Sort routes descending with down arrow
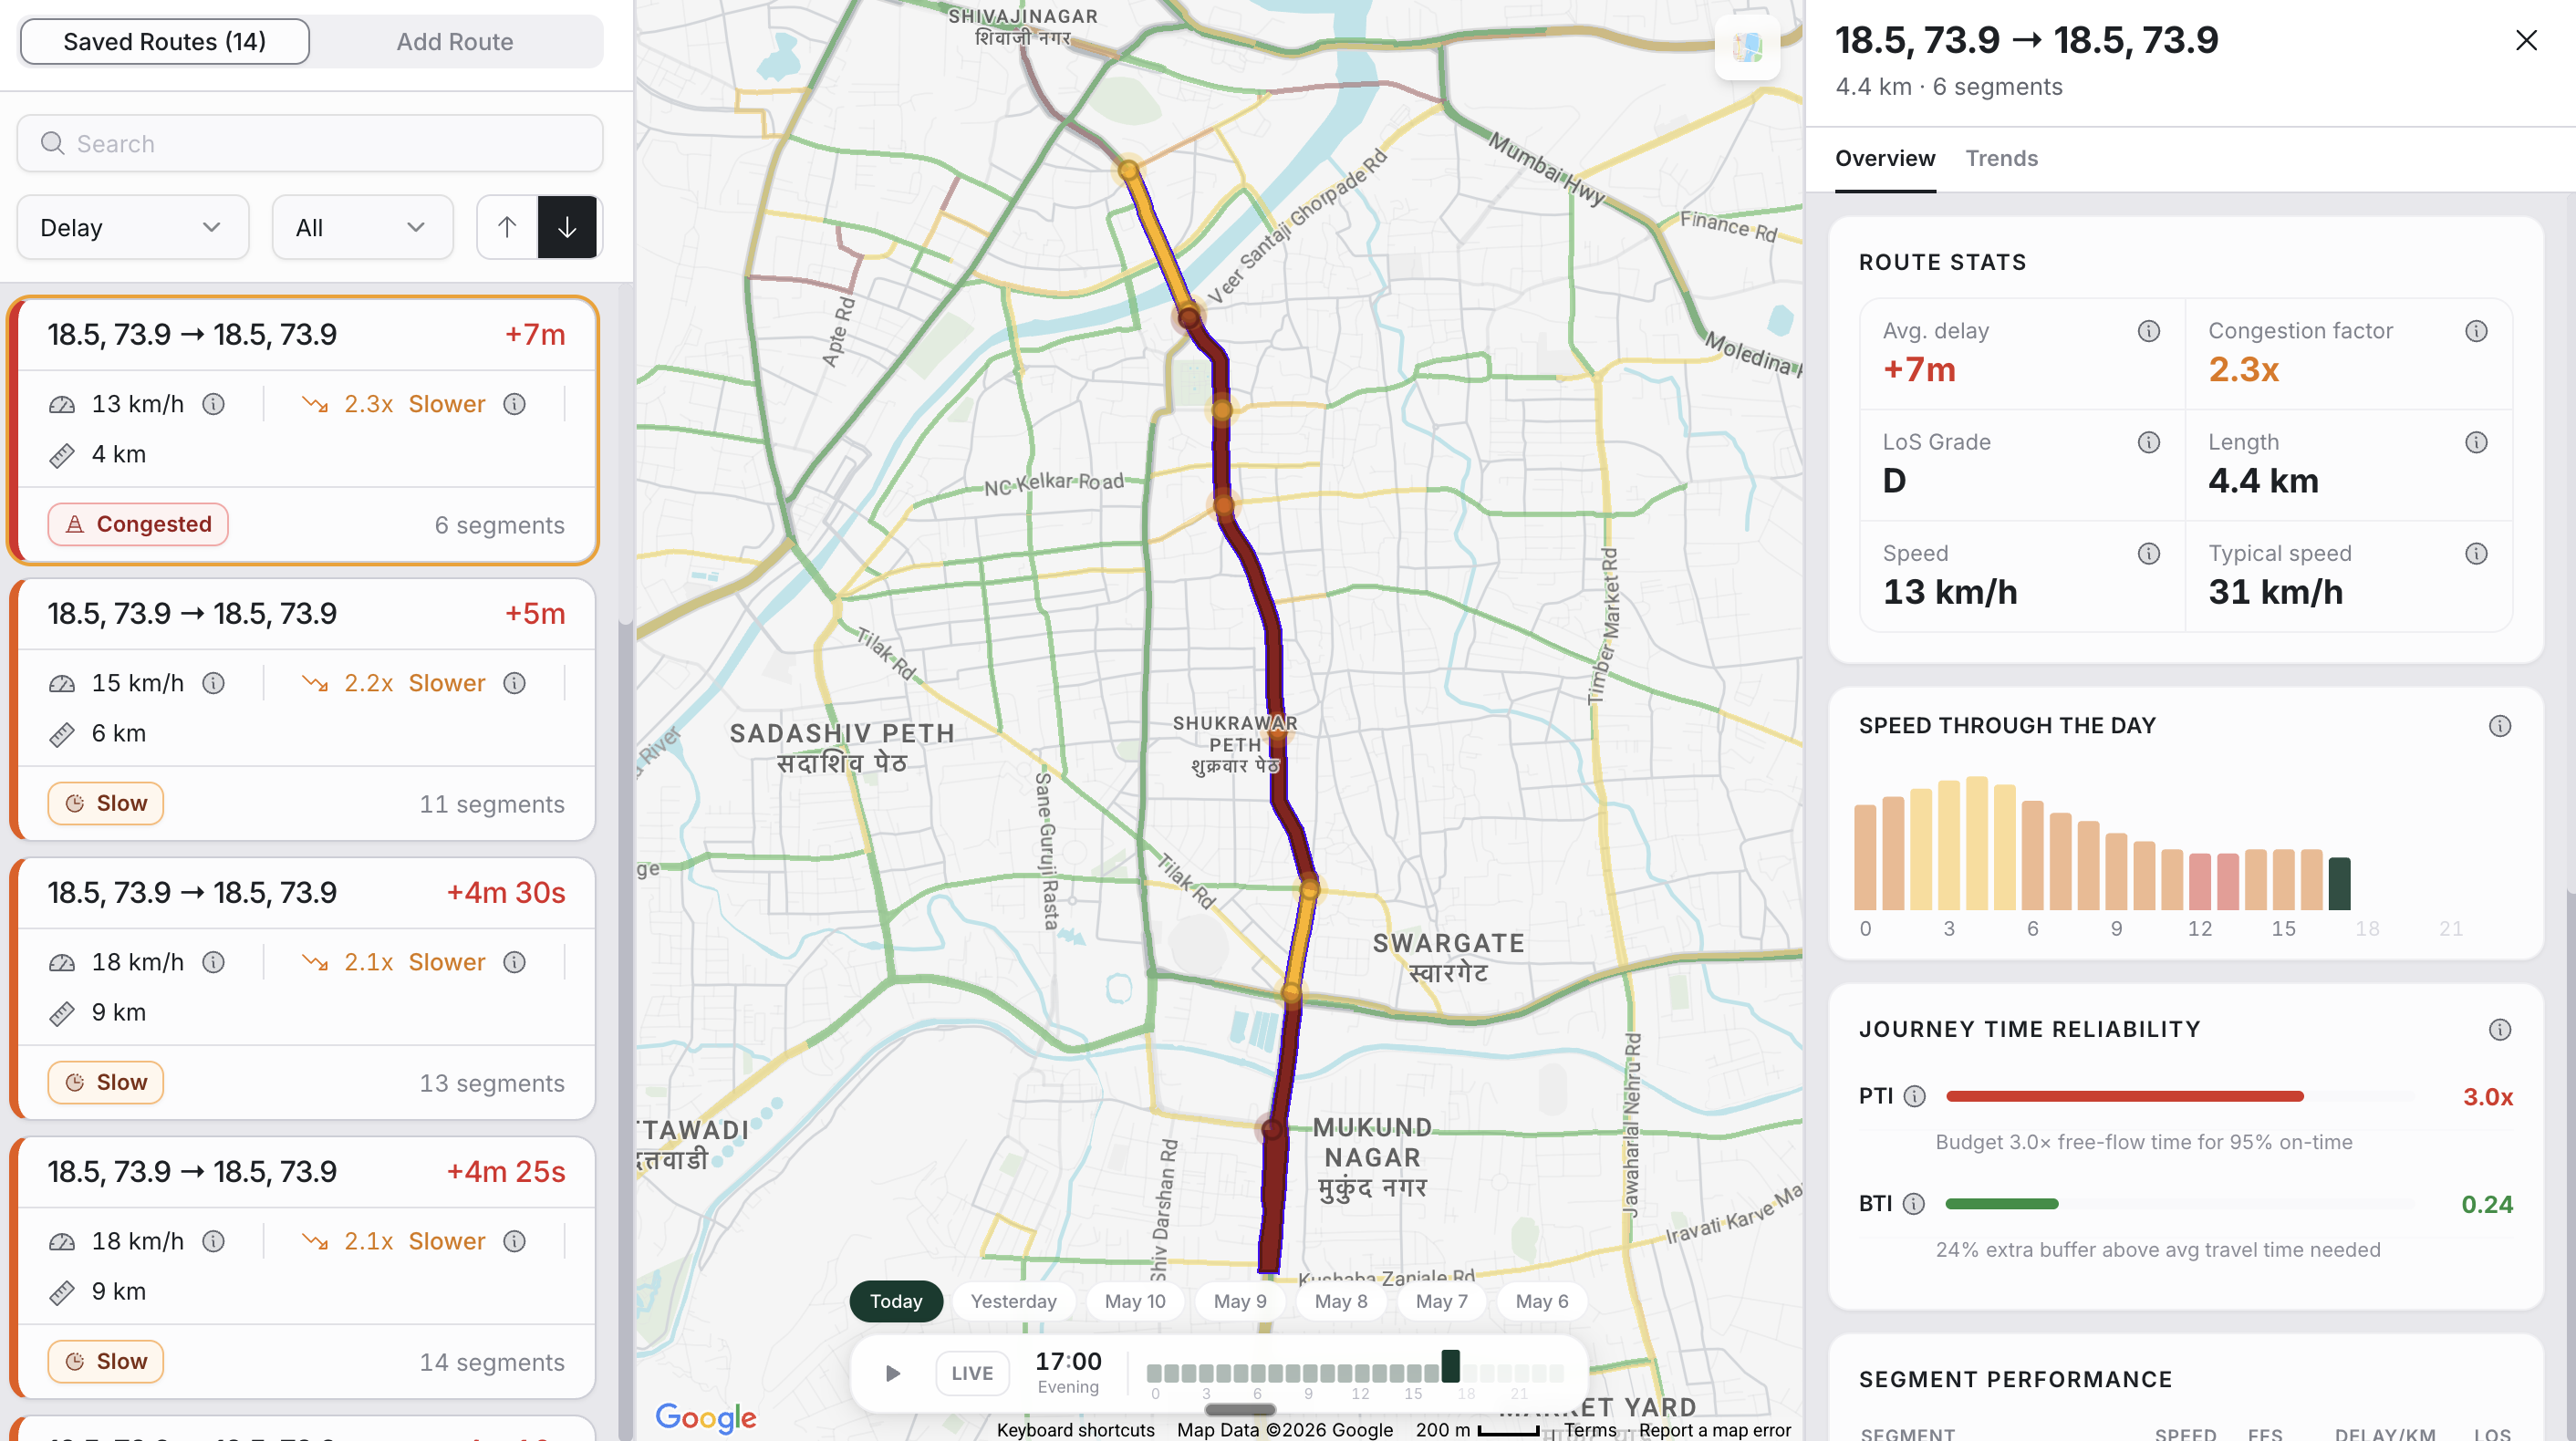The width and height of the screenshot is (2576, 1441). (x=567, y=227)
